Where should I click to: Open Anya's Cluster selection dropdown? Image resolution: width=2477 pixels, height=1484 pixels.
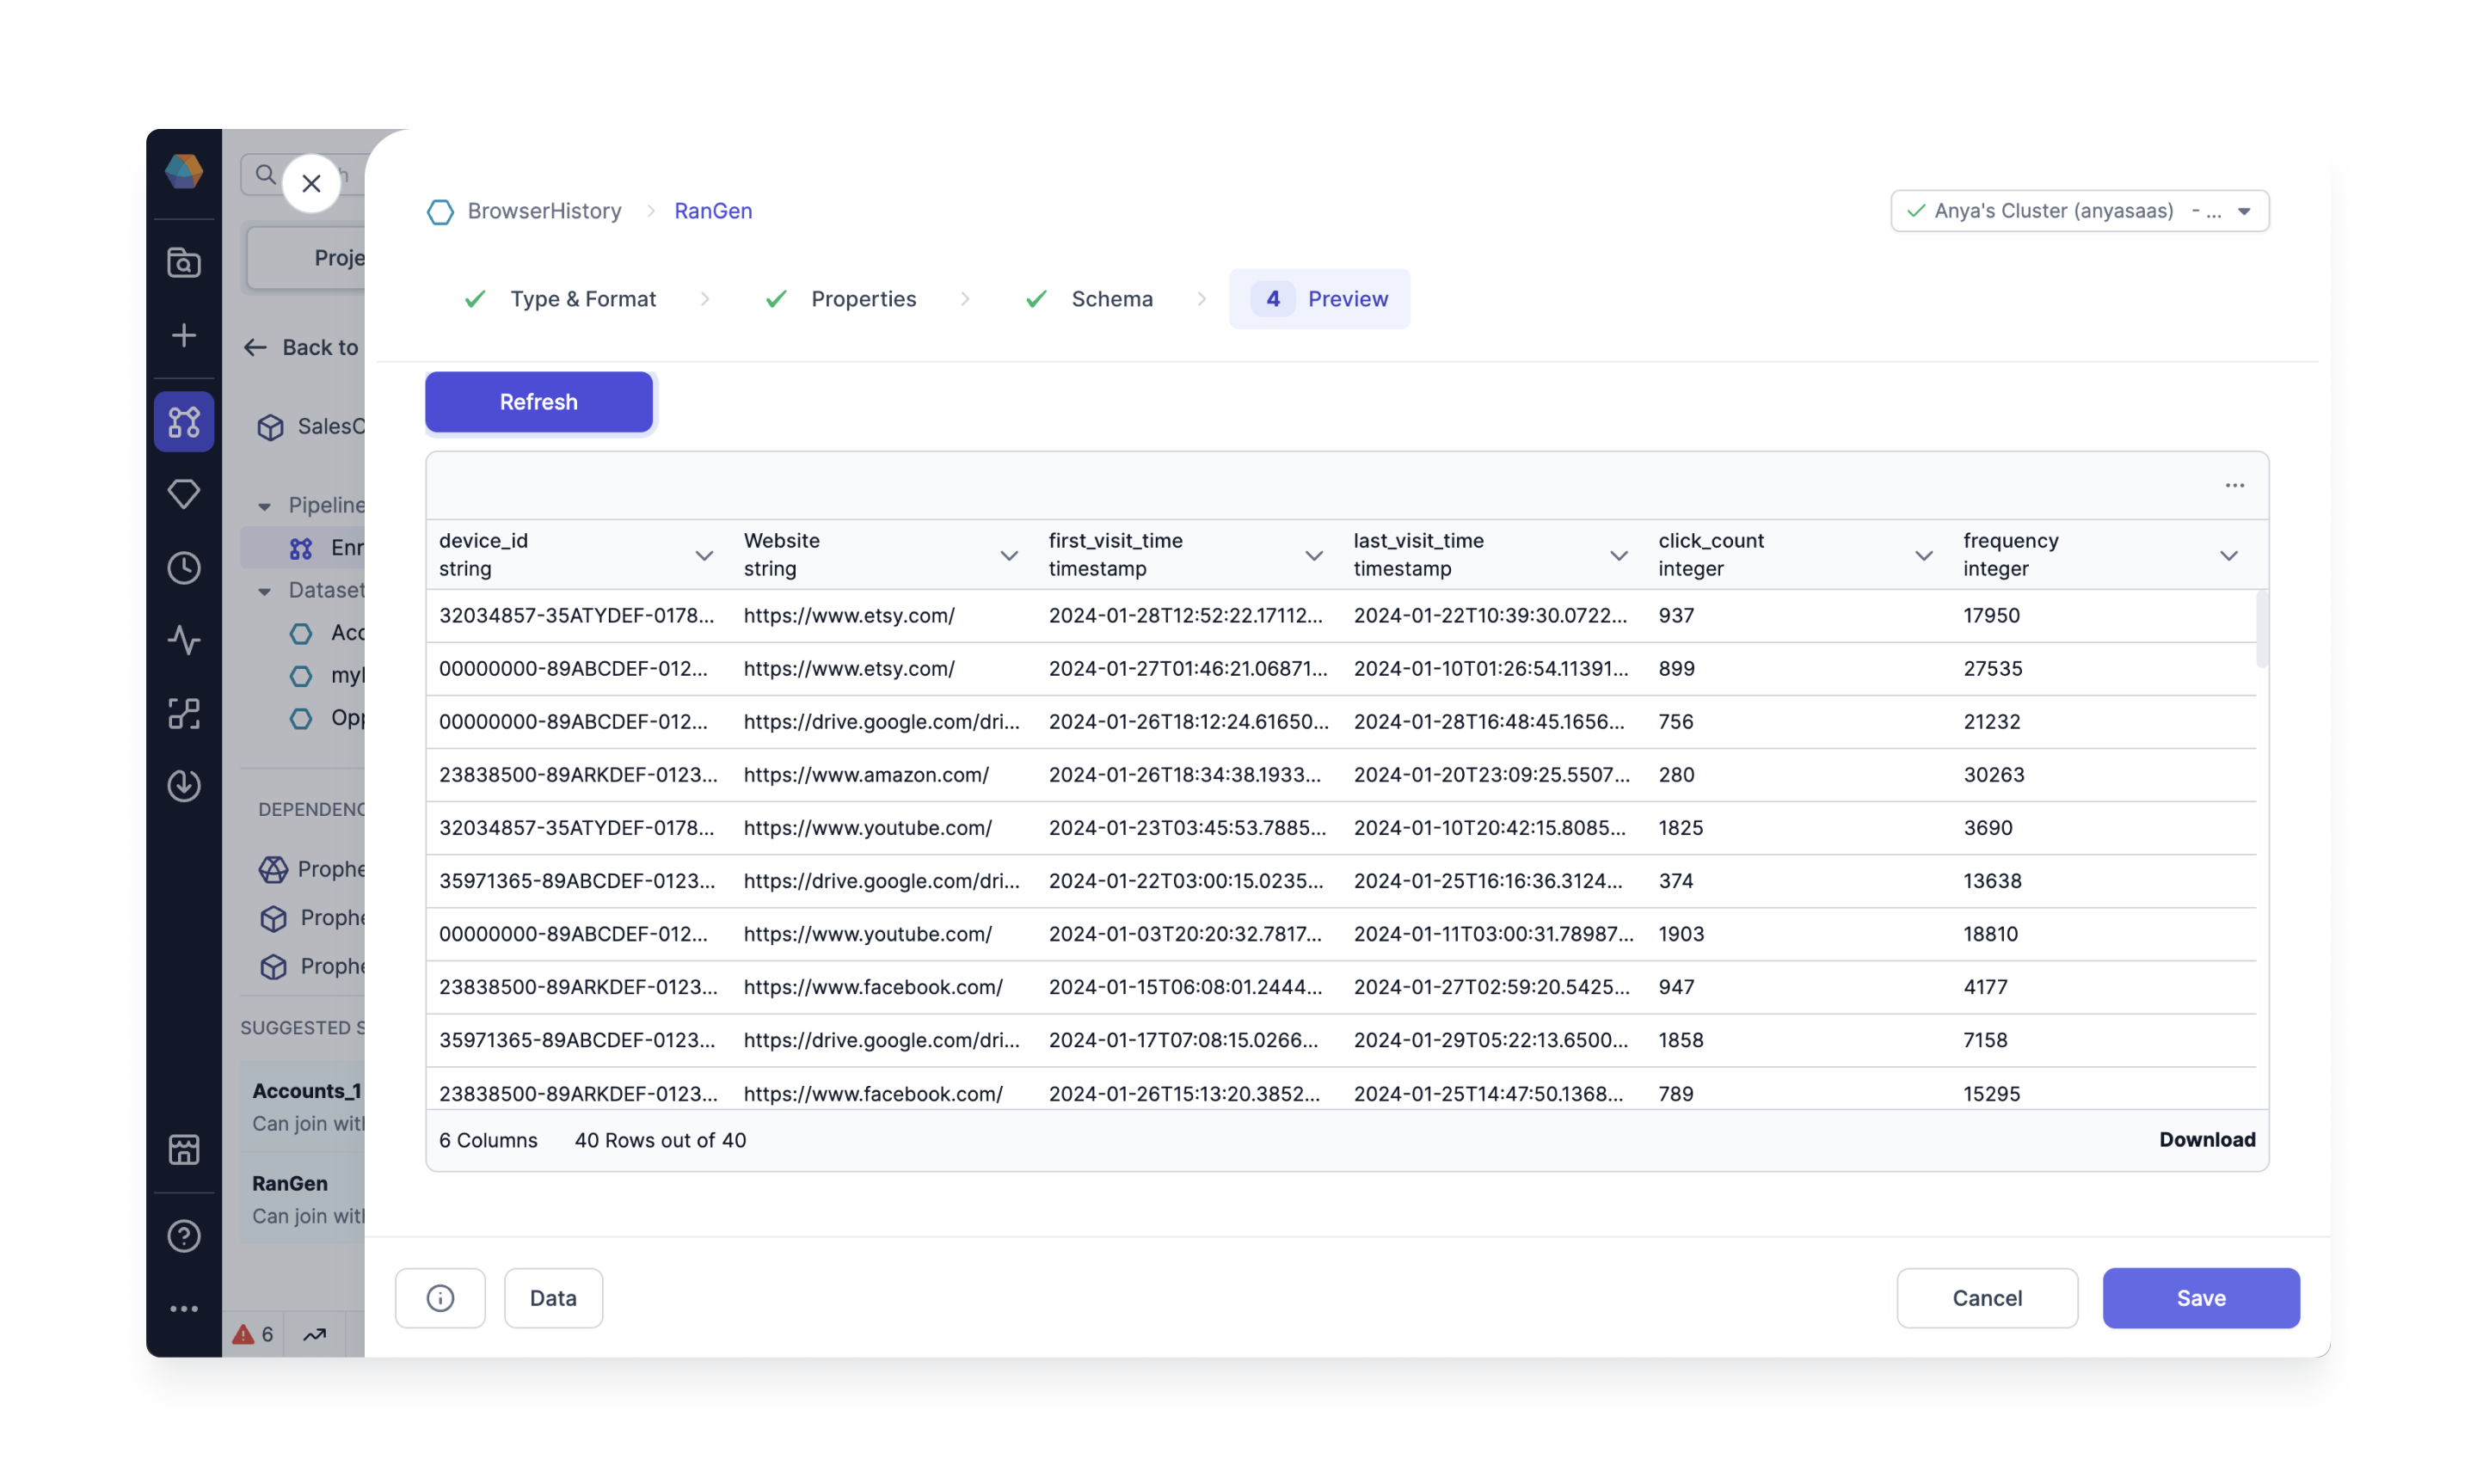tap(2079, 211)
